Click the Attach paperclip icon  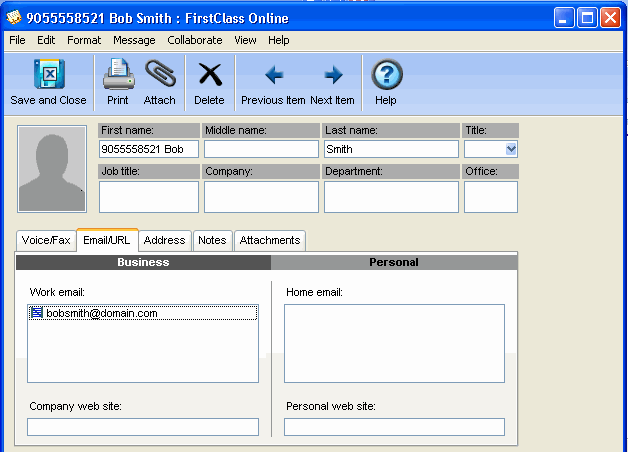tap(160, 75)
